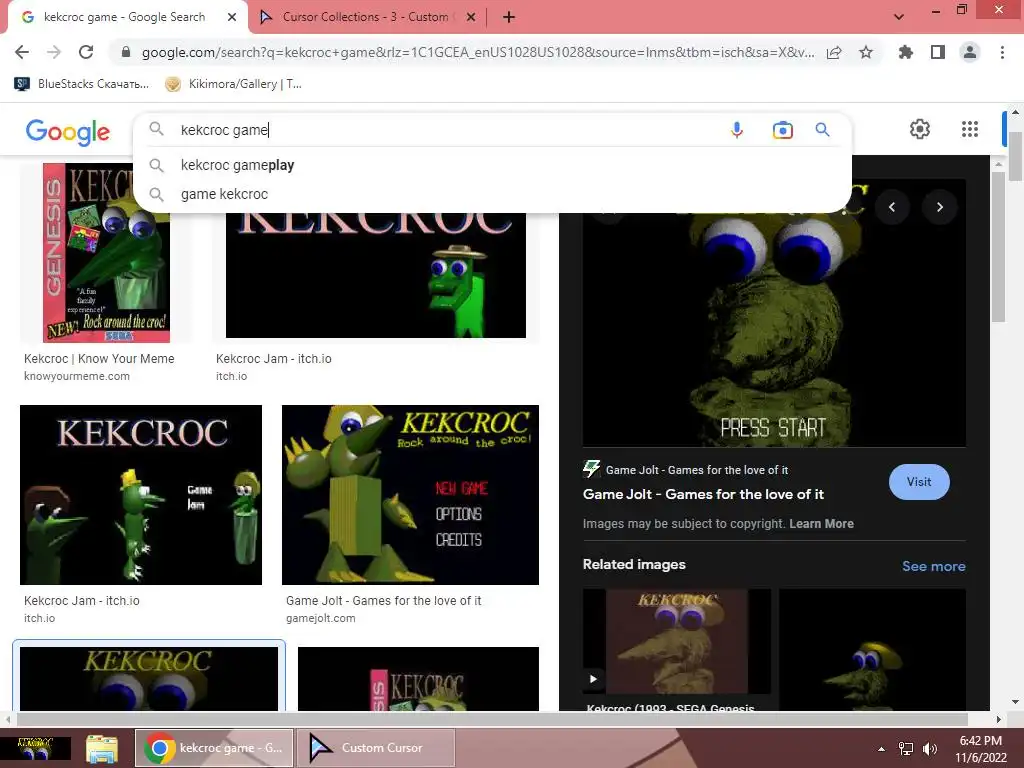Open a new tab with plus button

[x=509, y=17]
